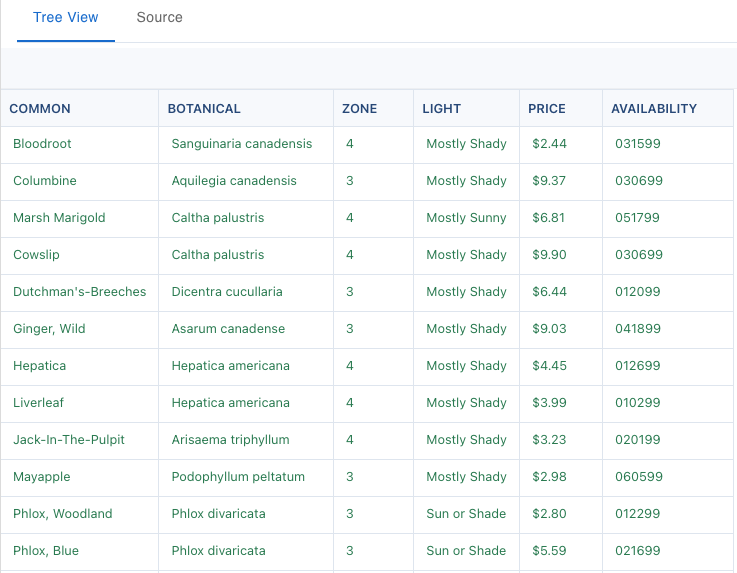Select the Arisaema triphyllum cell
The height and width of the screenshot is (573, 737).
coord(246,440)
